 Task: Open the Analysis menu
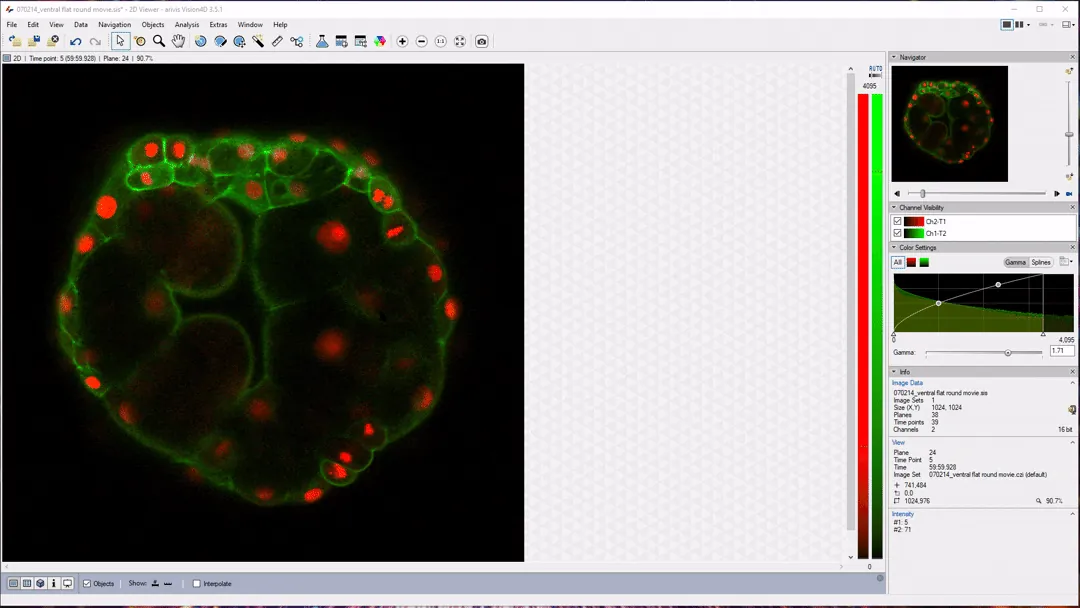pyautogui.click(x=187, y=24)
